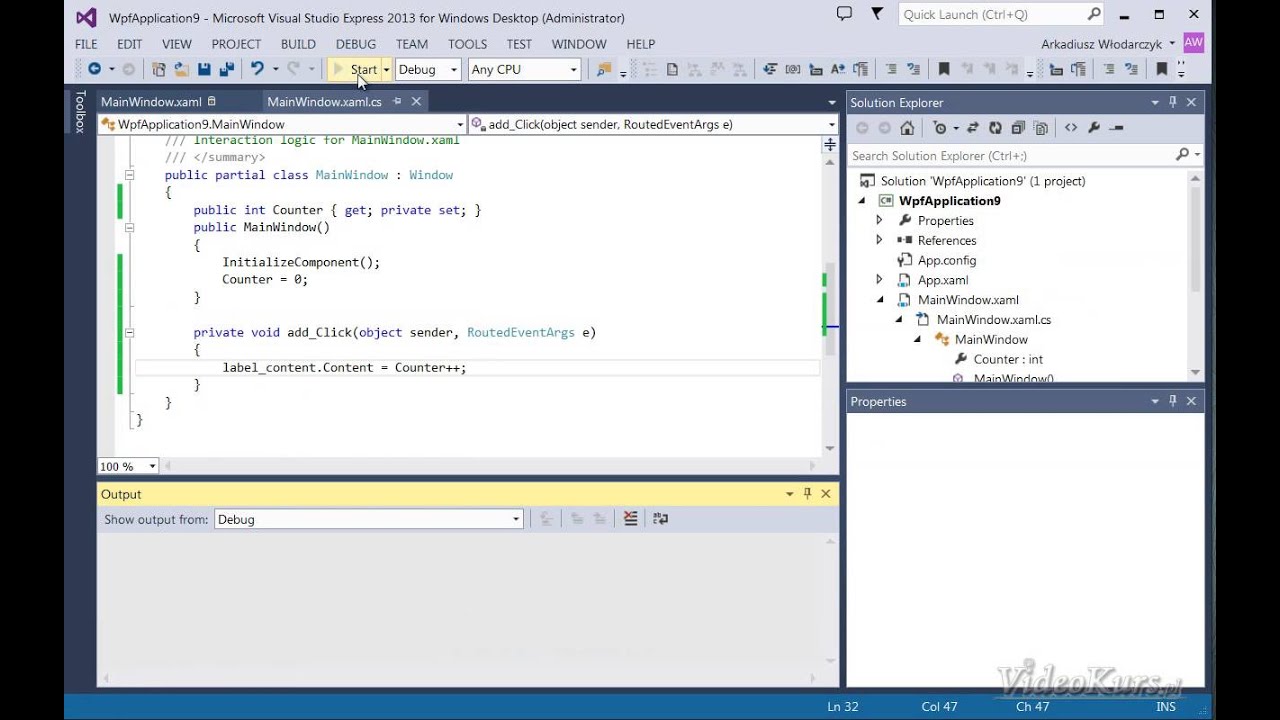The image size is (1280, 720).
Task: Open the BUILD menu
Action: coord(298,44)
